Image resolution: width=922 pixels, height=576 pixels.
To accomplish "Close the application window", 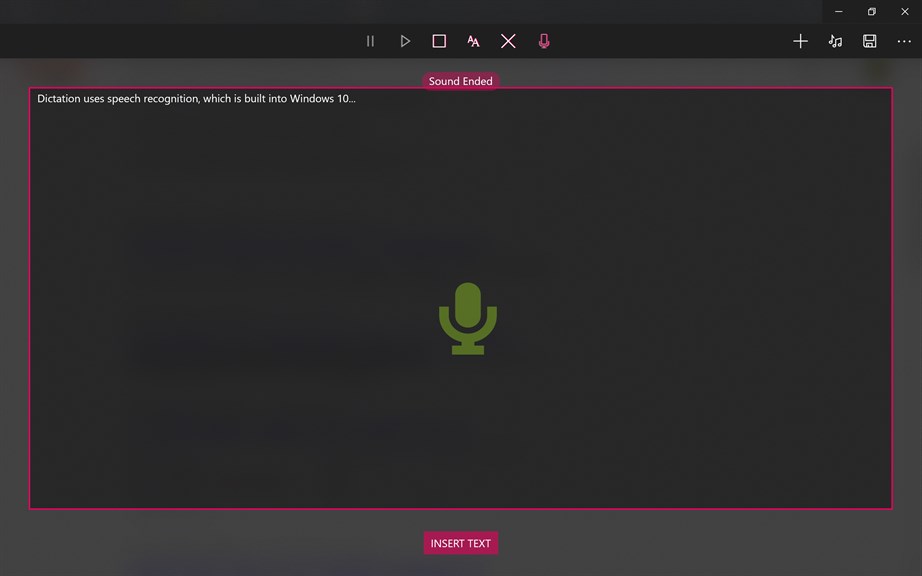I will click(x=905, y=12).
